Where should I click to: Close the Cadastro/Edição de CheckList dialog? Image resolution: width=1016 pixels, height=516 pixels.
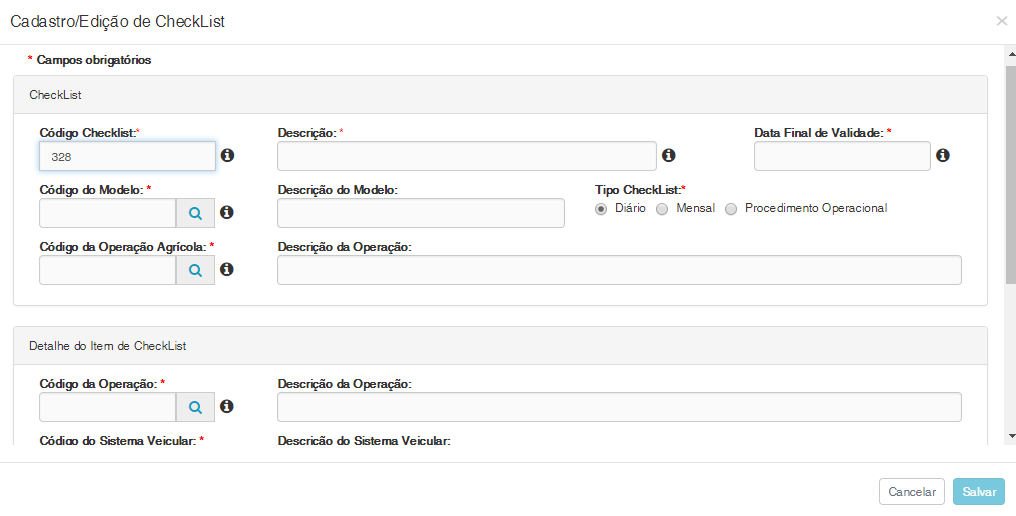tap(1002, 21)
